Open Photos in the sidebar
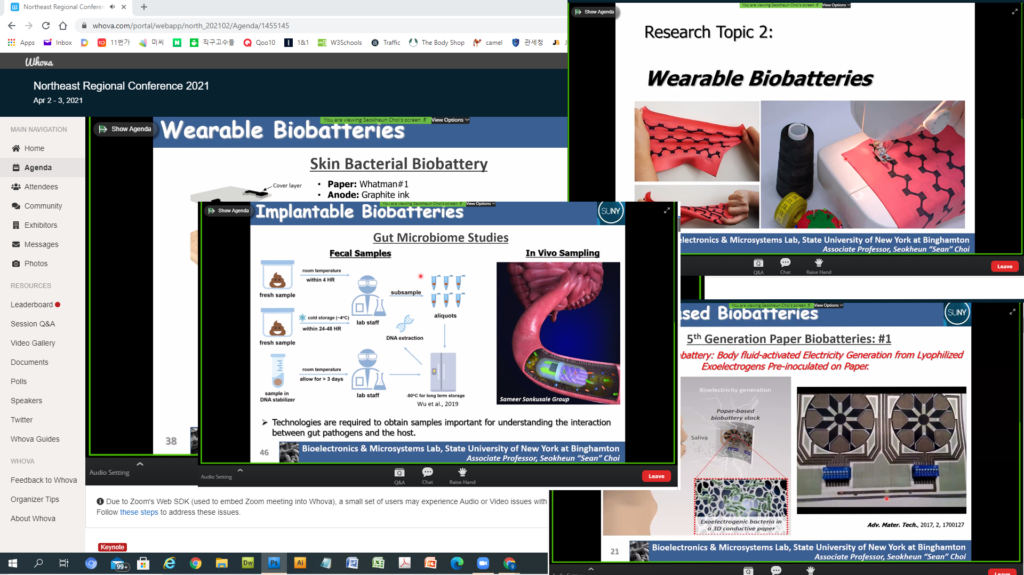Image resolution: width=1024 pixels, height=575 pixels. click(35, 263)
